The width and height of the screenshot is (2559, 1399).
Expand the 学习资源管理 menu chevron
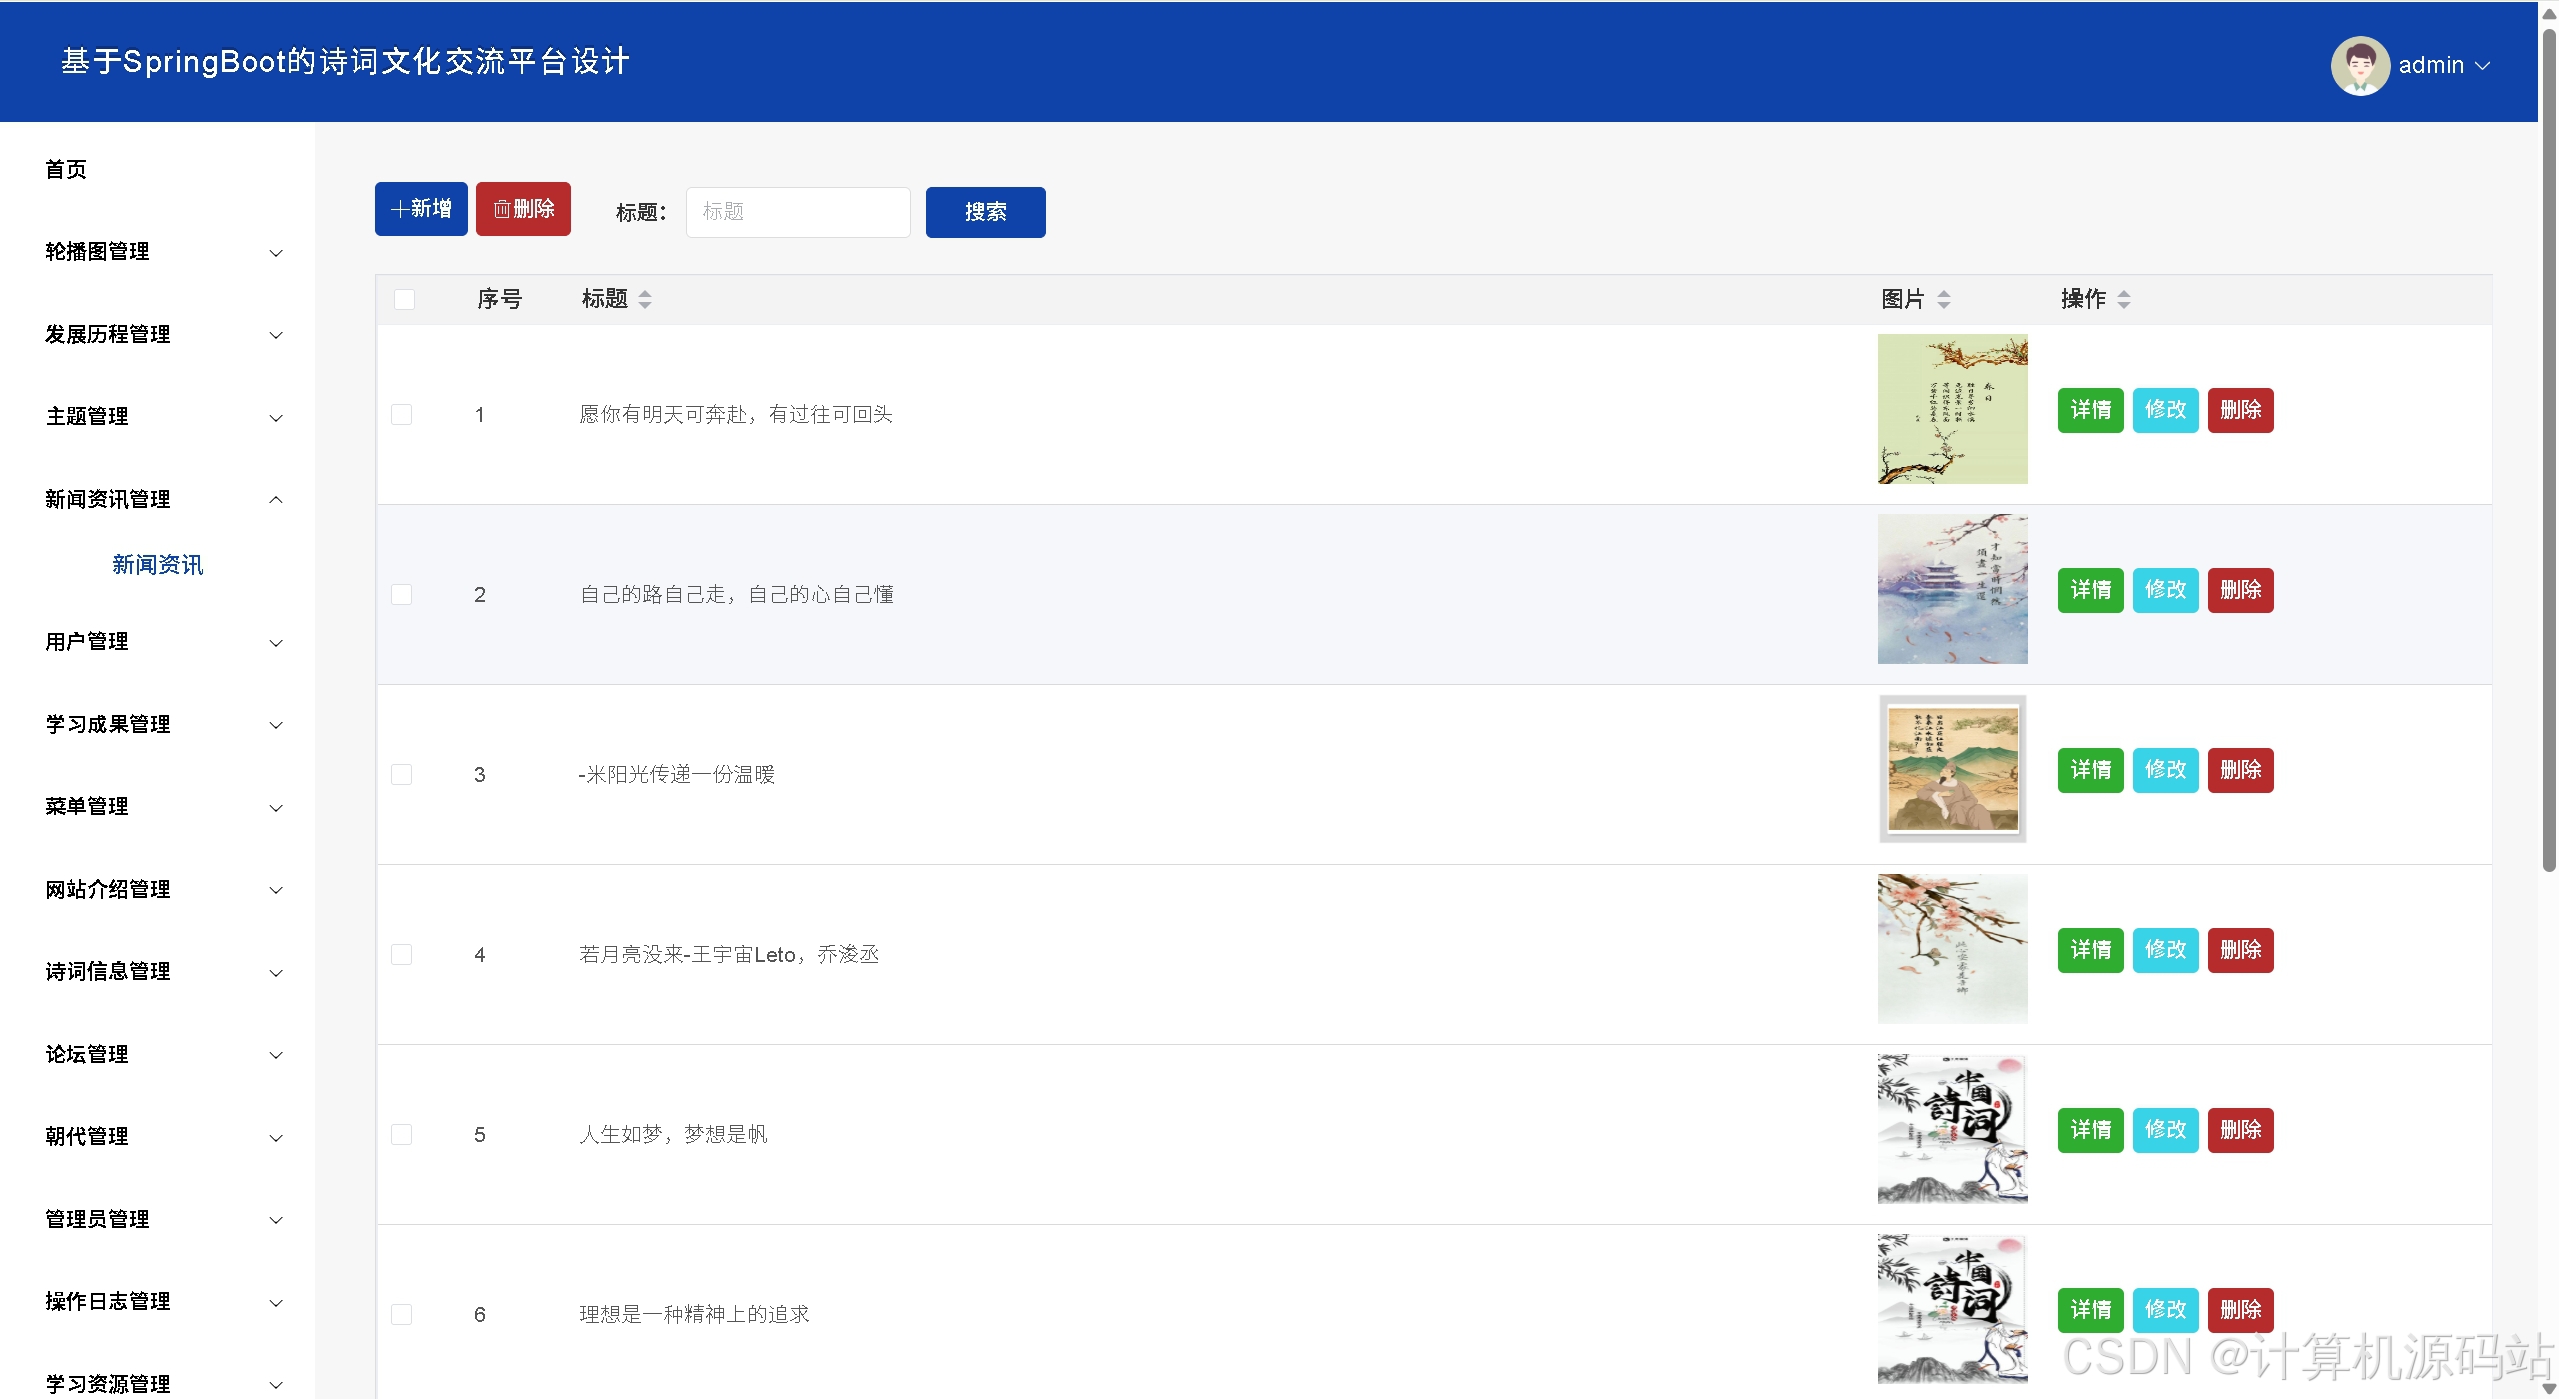277,1385
